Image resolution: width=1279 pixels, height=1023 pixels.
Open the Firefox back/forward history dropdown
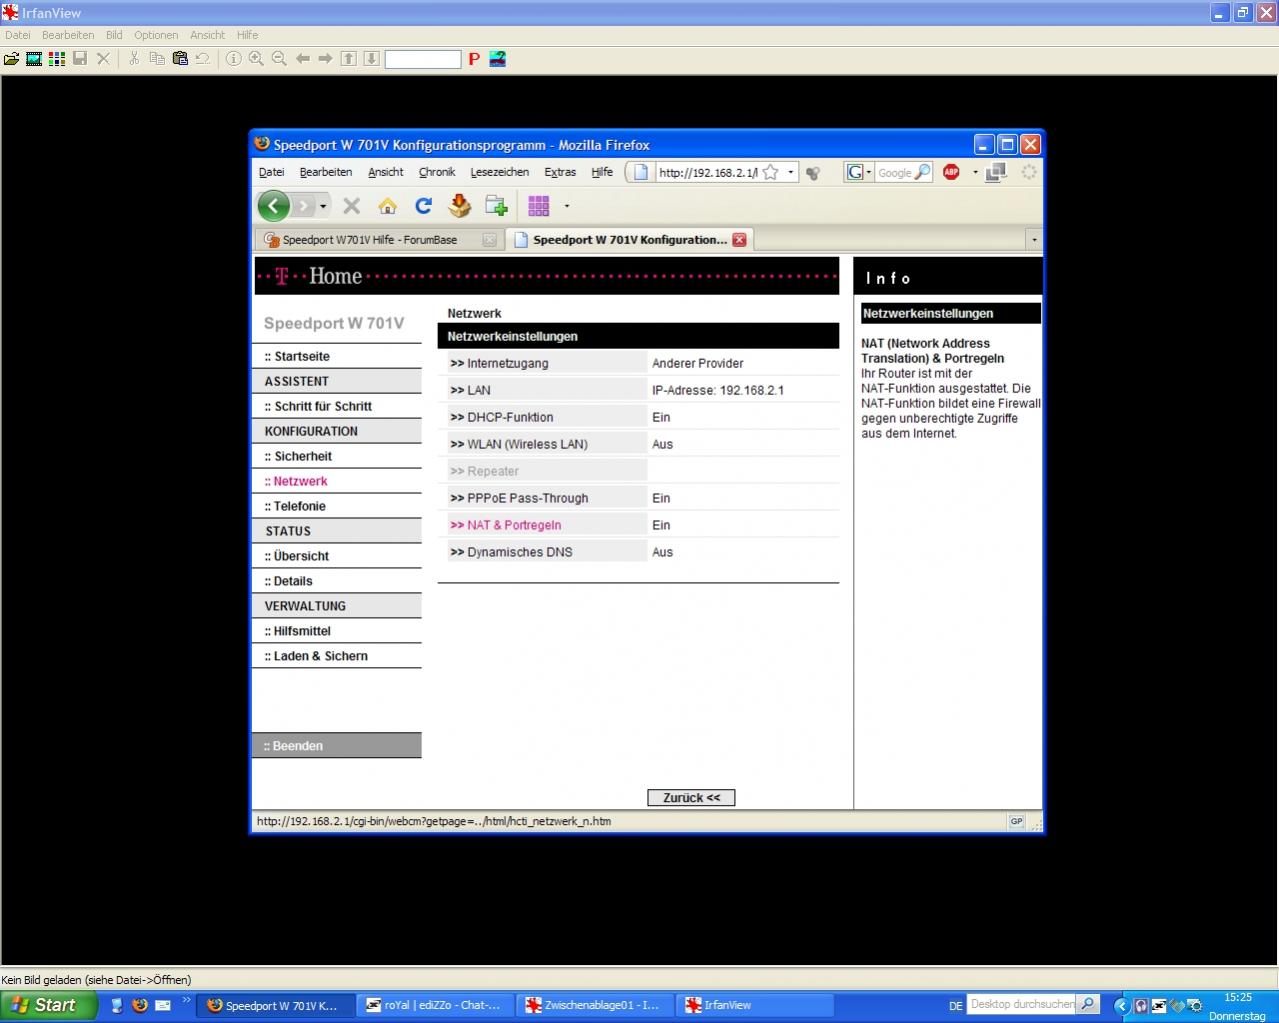323,206
